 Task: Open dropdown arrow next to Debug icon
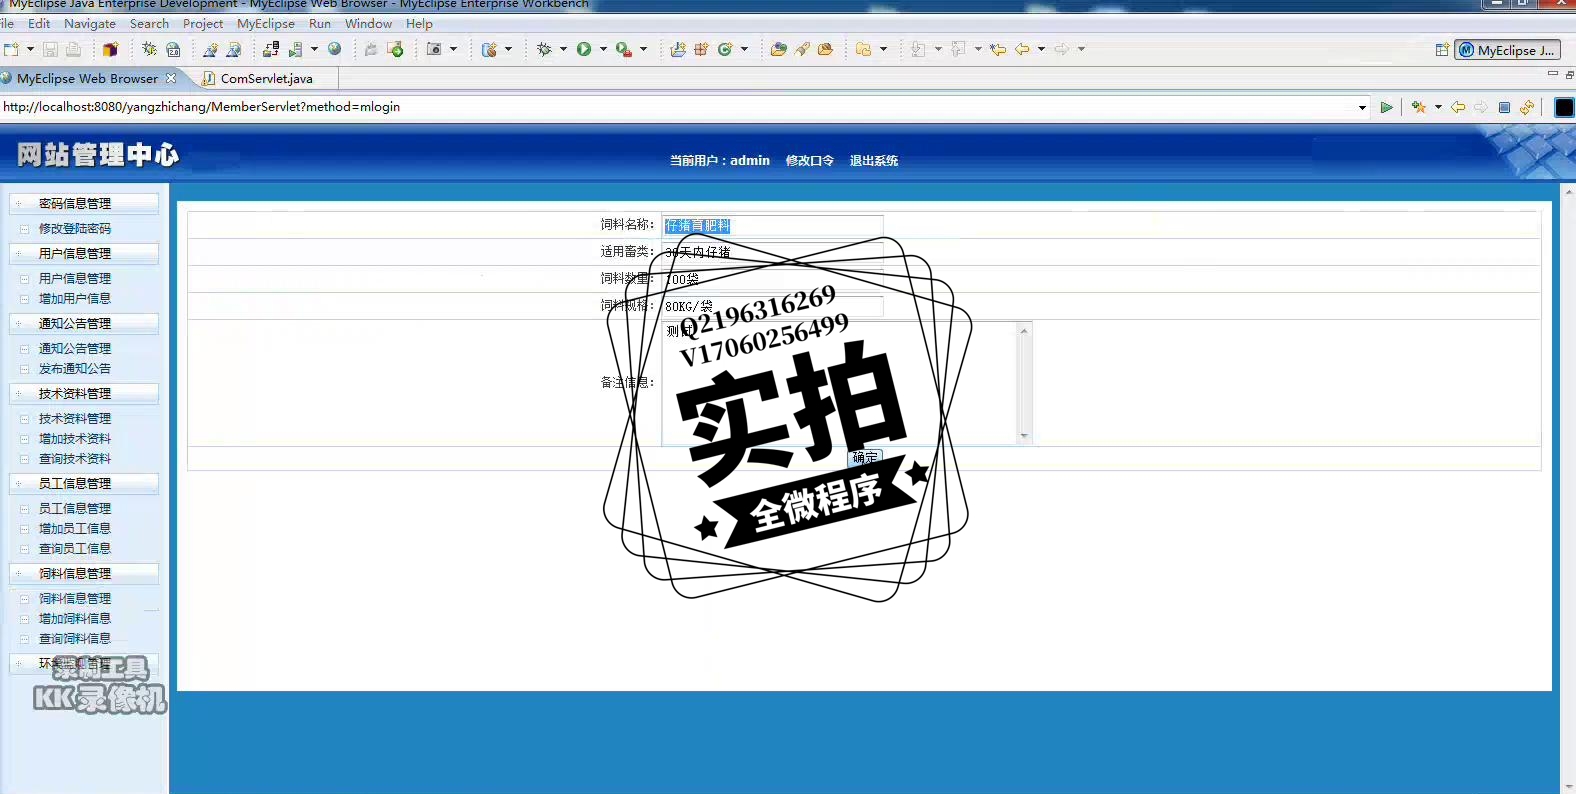point(563,49)
